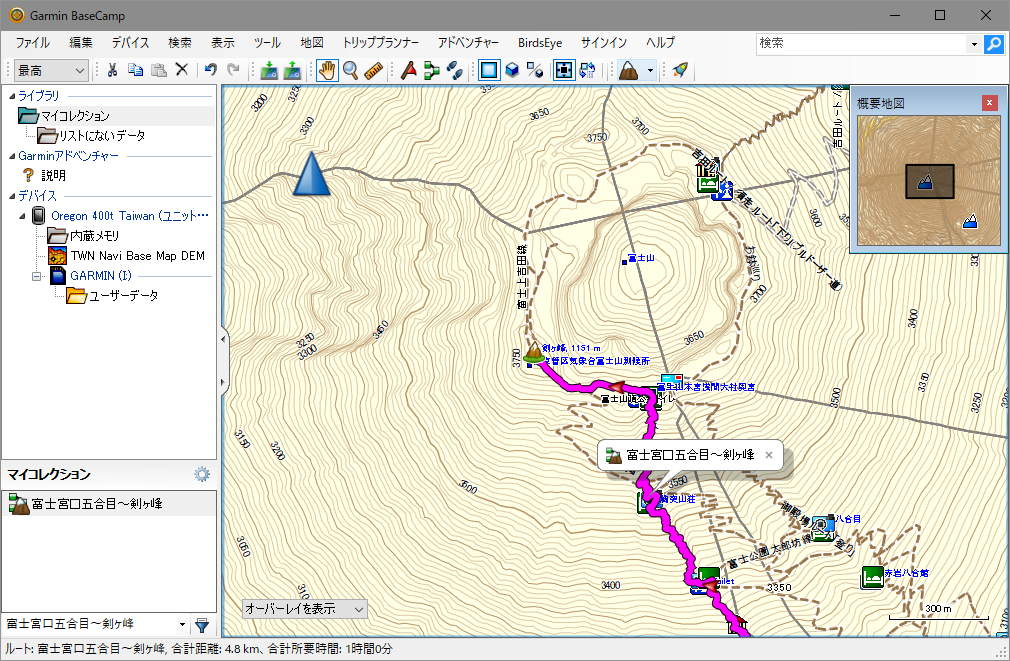
Task: Select the New Route tool
Action: pos(432,70)
